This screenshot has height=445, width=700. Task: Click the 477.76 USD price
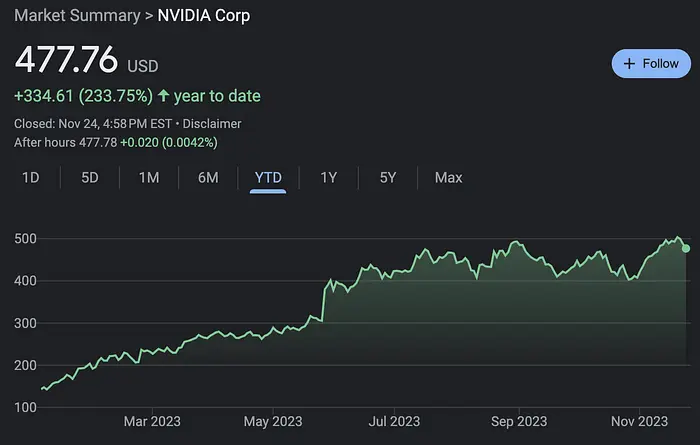87,60
